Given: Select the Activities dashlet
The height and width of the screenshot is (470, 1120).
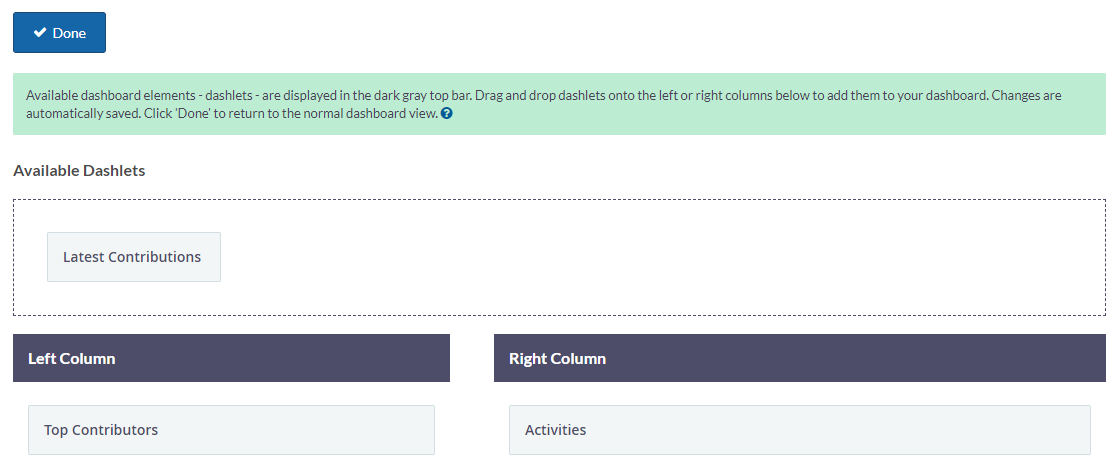Looking at the screenshot, I should (x=800, y=430).
